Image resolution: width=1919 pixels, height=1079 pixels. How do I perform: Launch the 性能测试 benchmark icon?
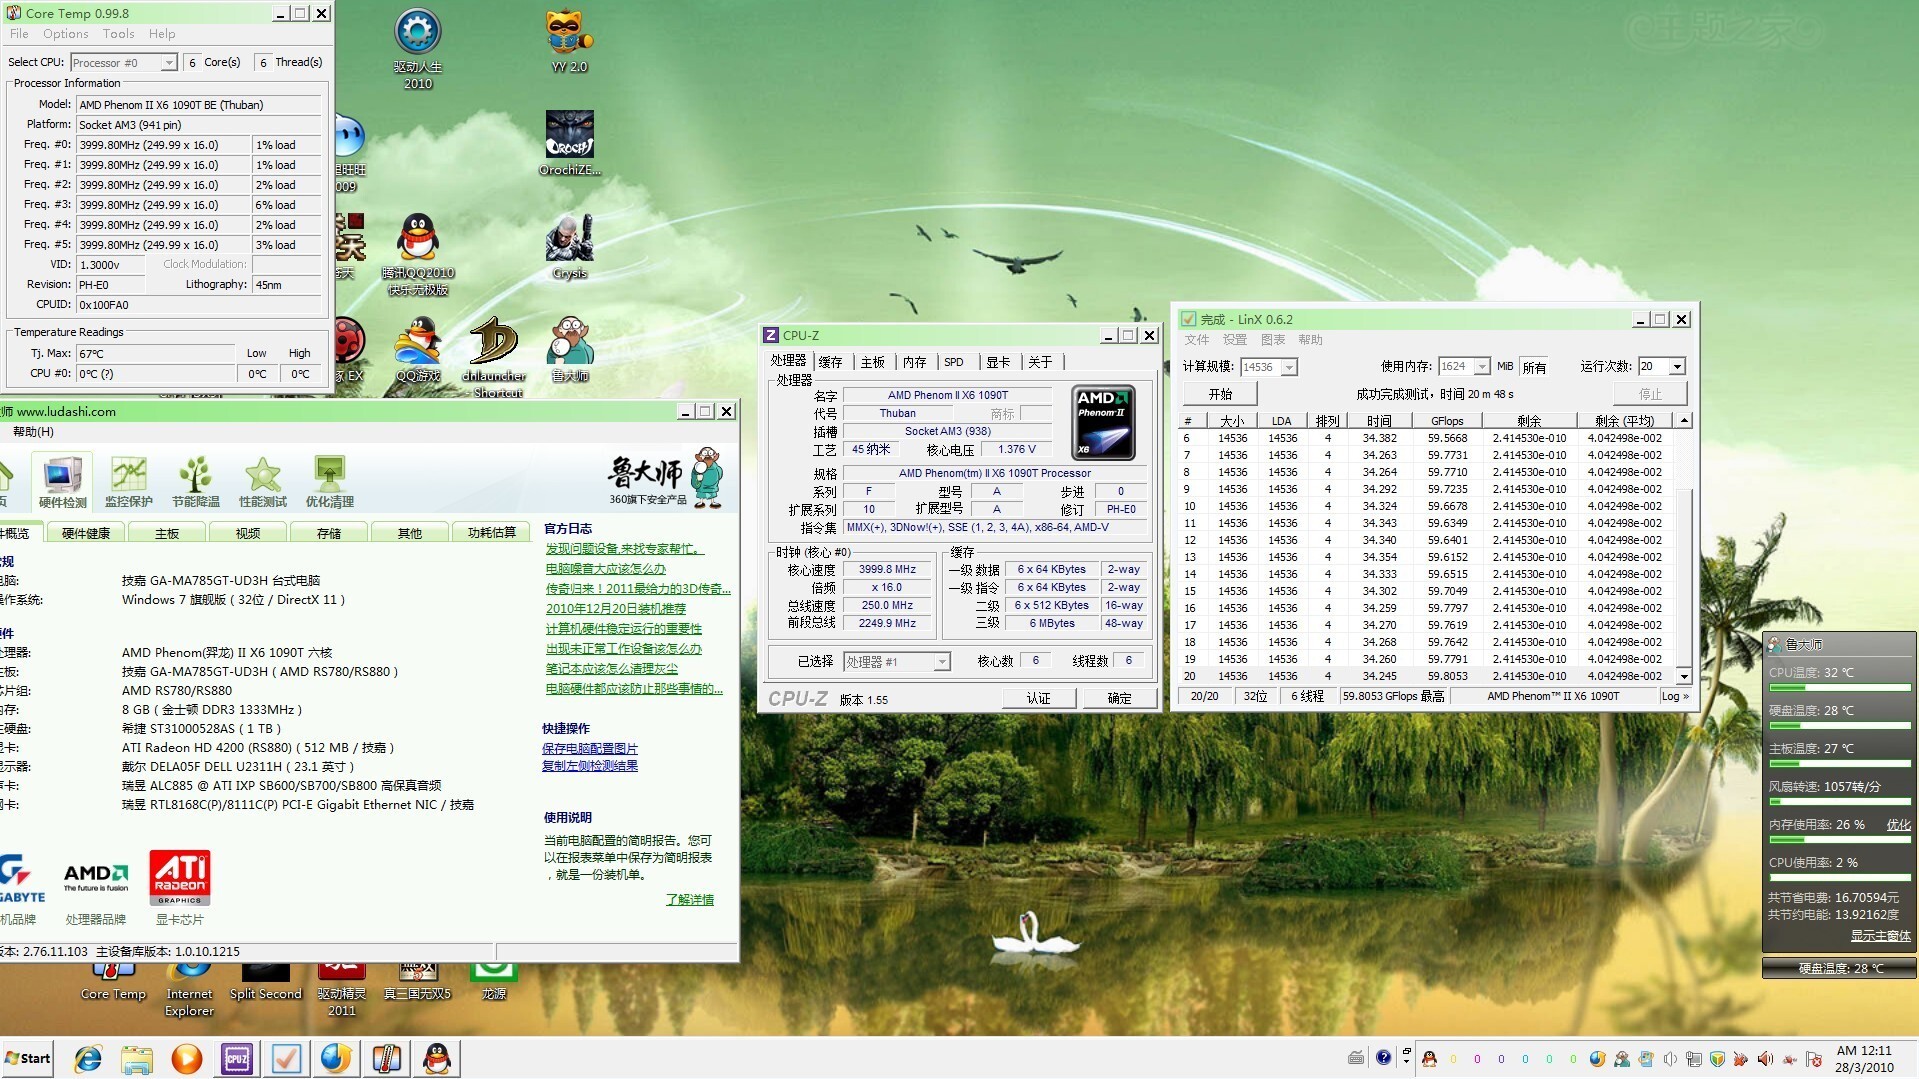(x=262, y=481)
